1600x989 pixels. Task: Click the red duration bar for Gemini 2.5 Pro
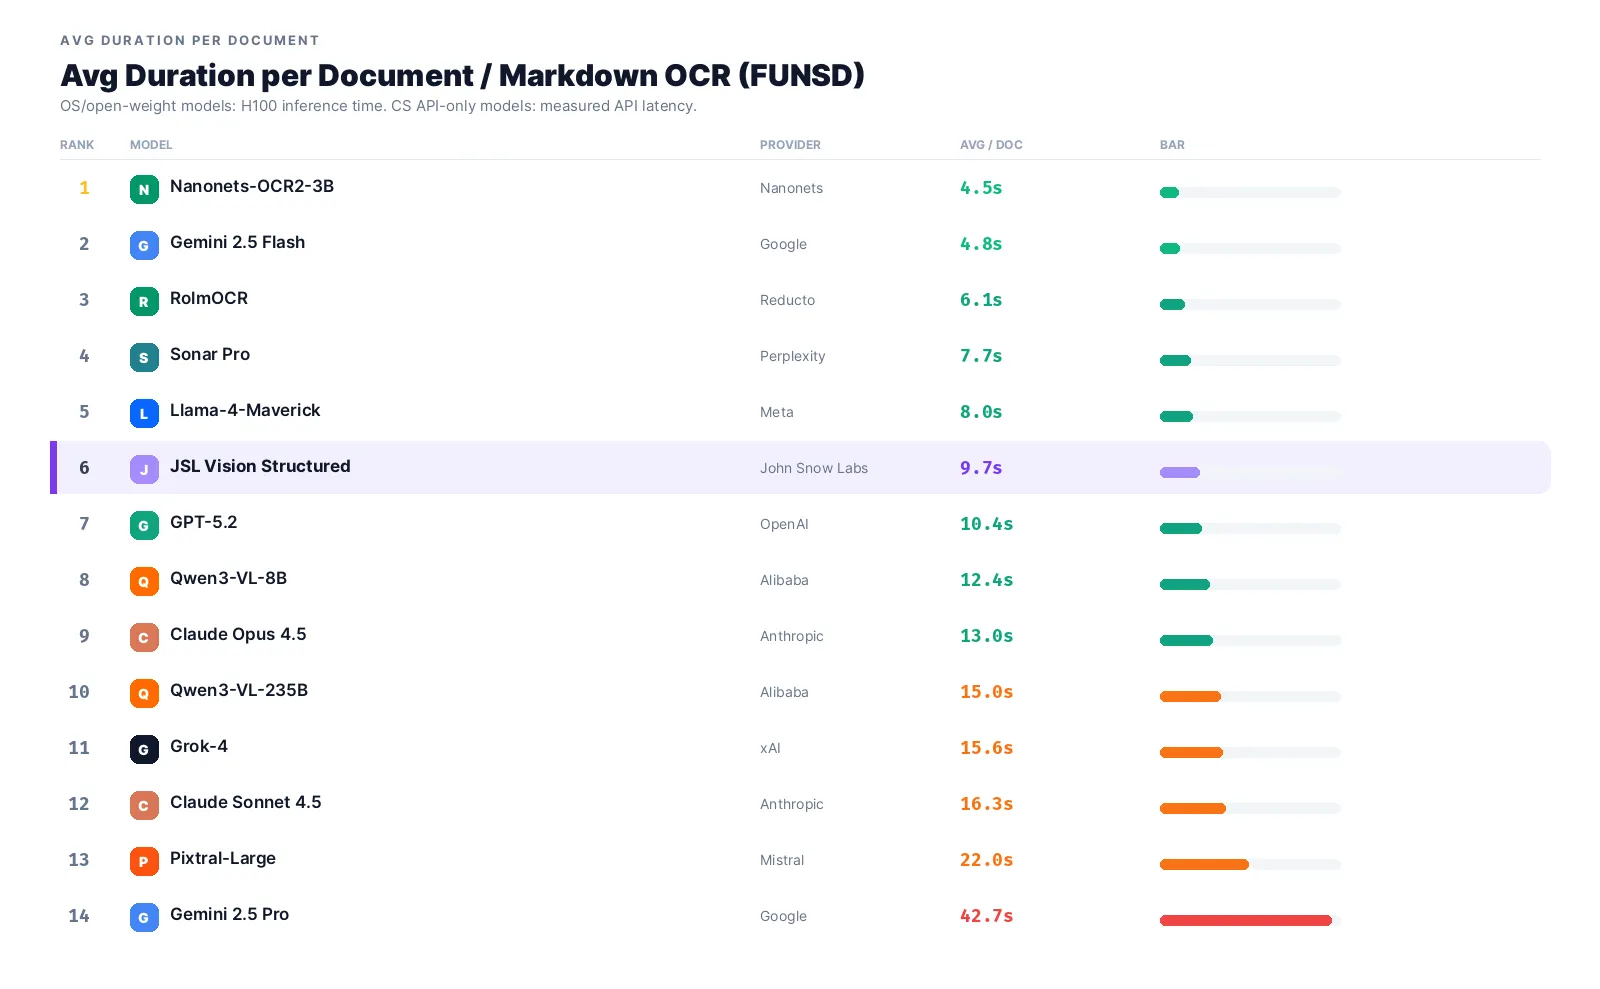point(1246,920)
